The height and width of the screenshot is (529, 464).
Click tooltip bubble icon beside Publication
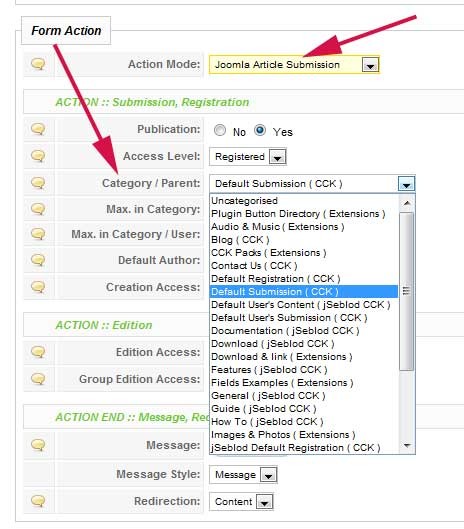38,129
